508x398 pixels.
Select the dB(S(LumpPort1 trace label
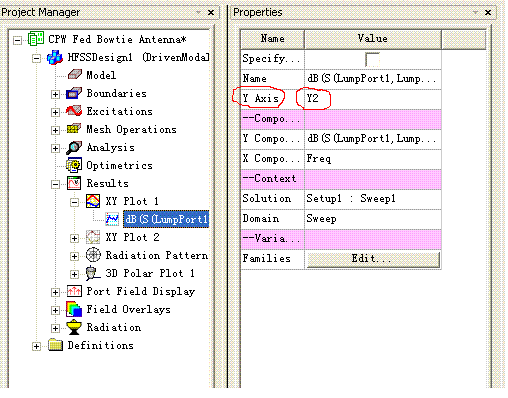click(x=166, y=219)
